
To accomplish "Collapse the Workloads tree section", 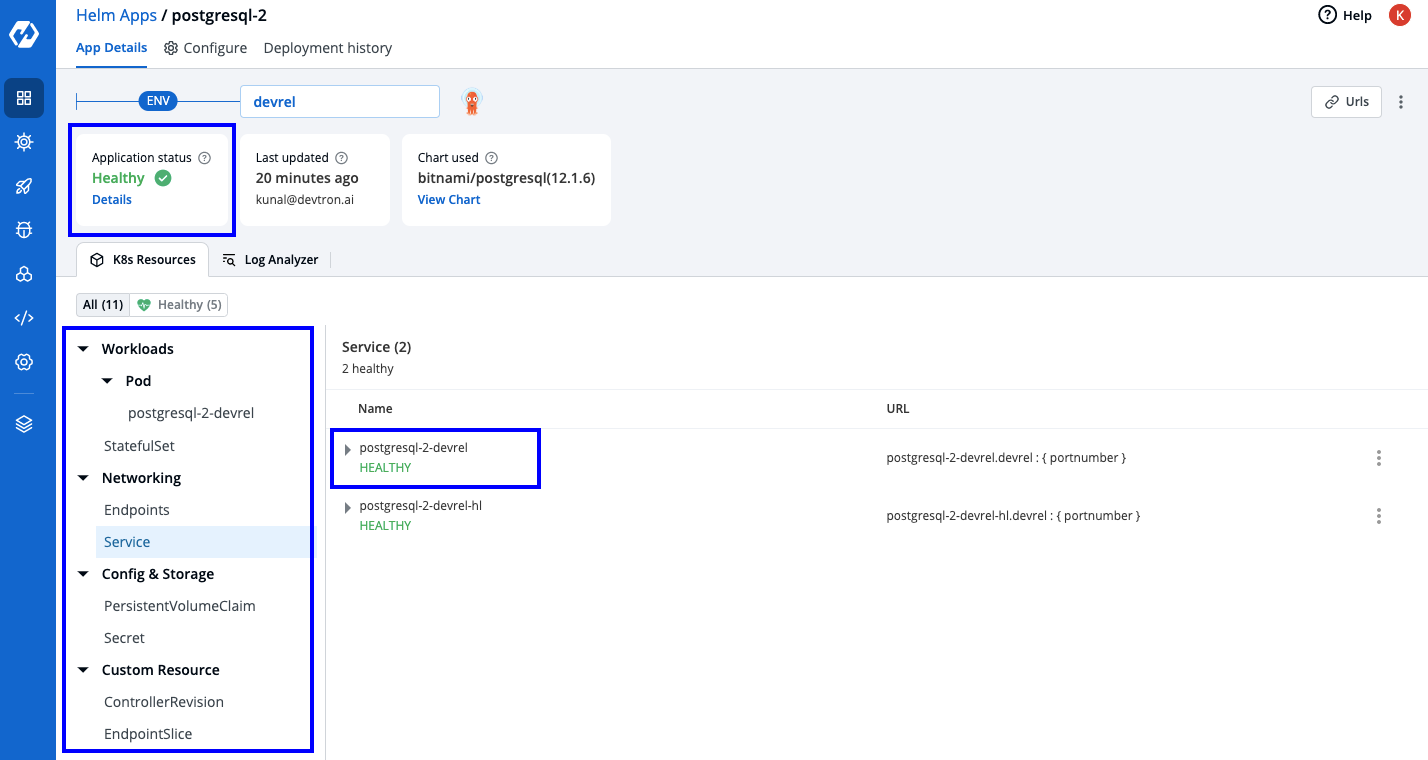I will coord(83,349).
